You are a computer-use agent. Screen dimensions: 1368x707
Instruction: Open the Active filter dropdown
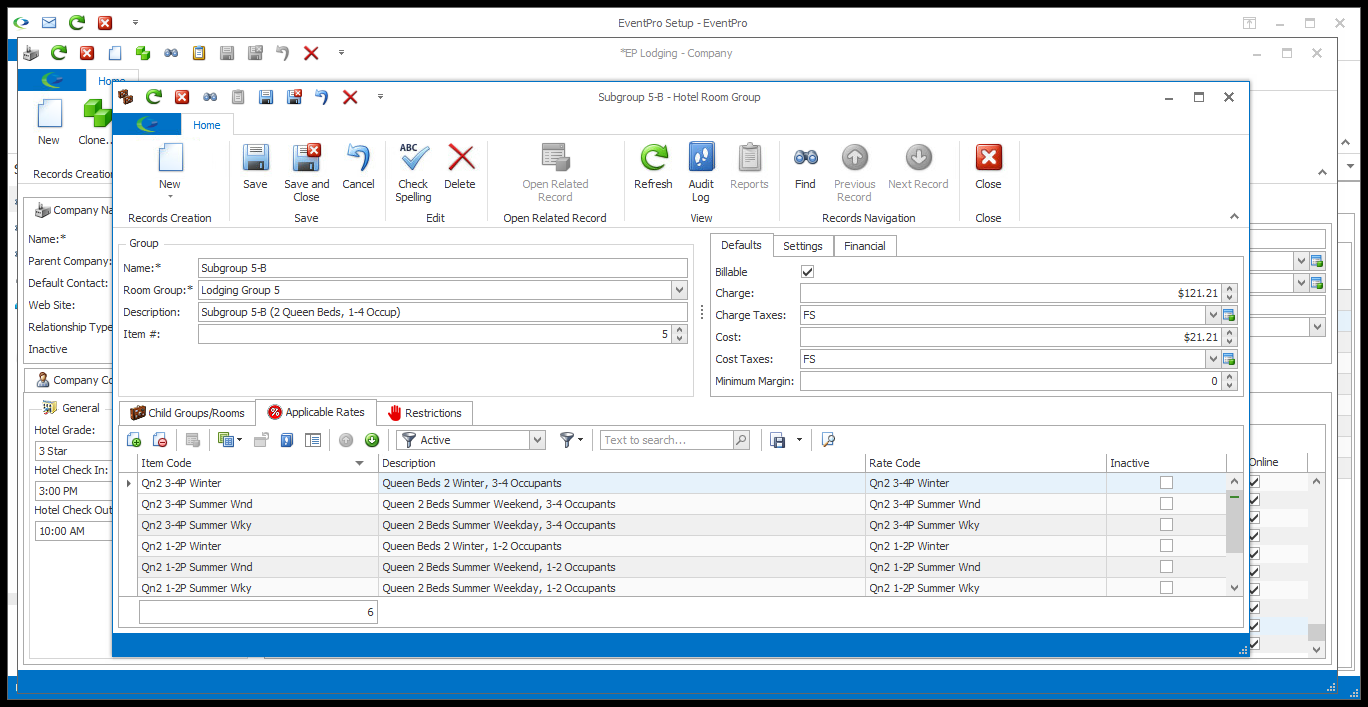click(x=537, y=440)
